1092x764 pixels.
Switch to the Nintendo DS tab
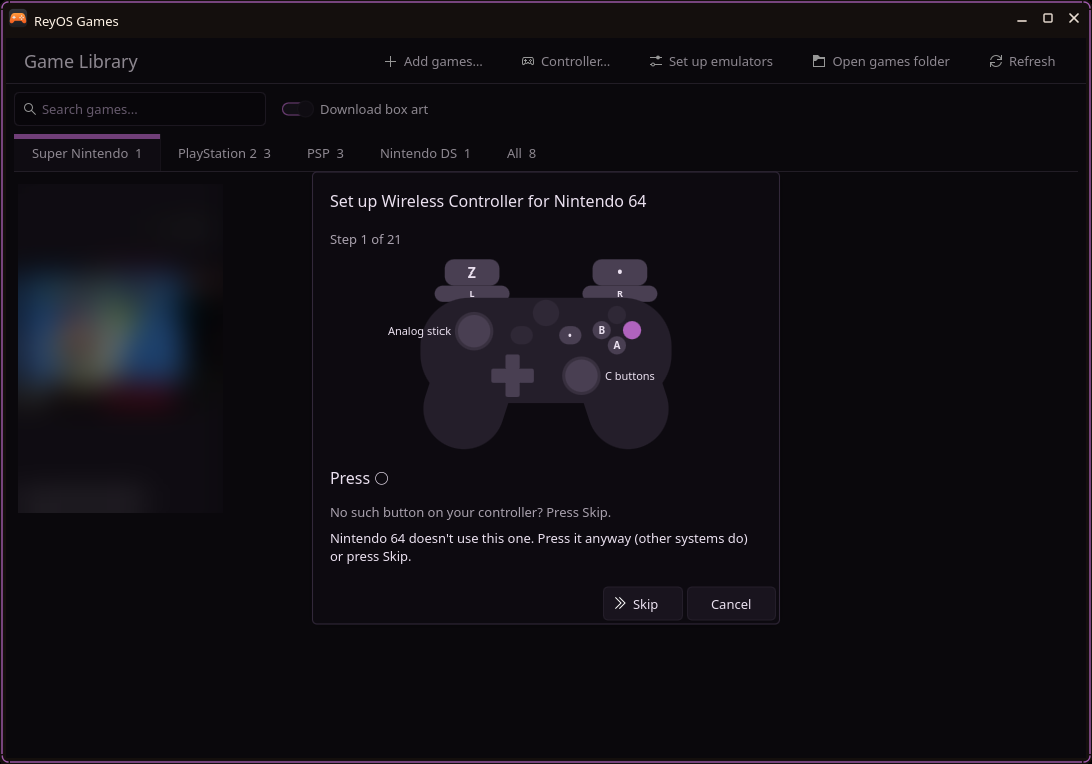(425, 153)
